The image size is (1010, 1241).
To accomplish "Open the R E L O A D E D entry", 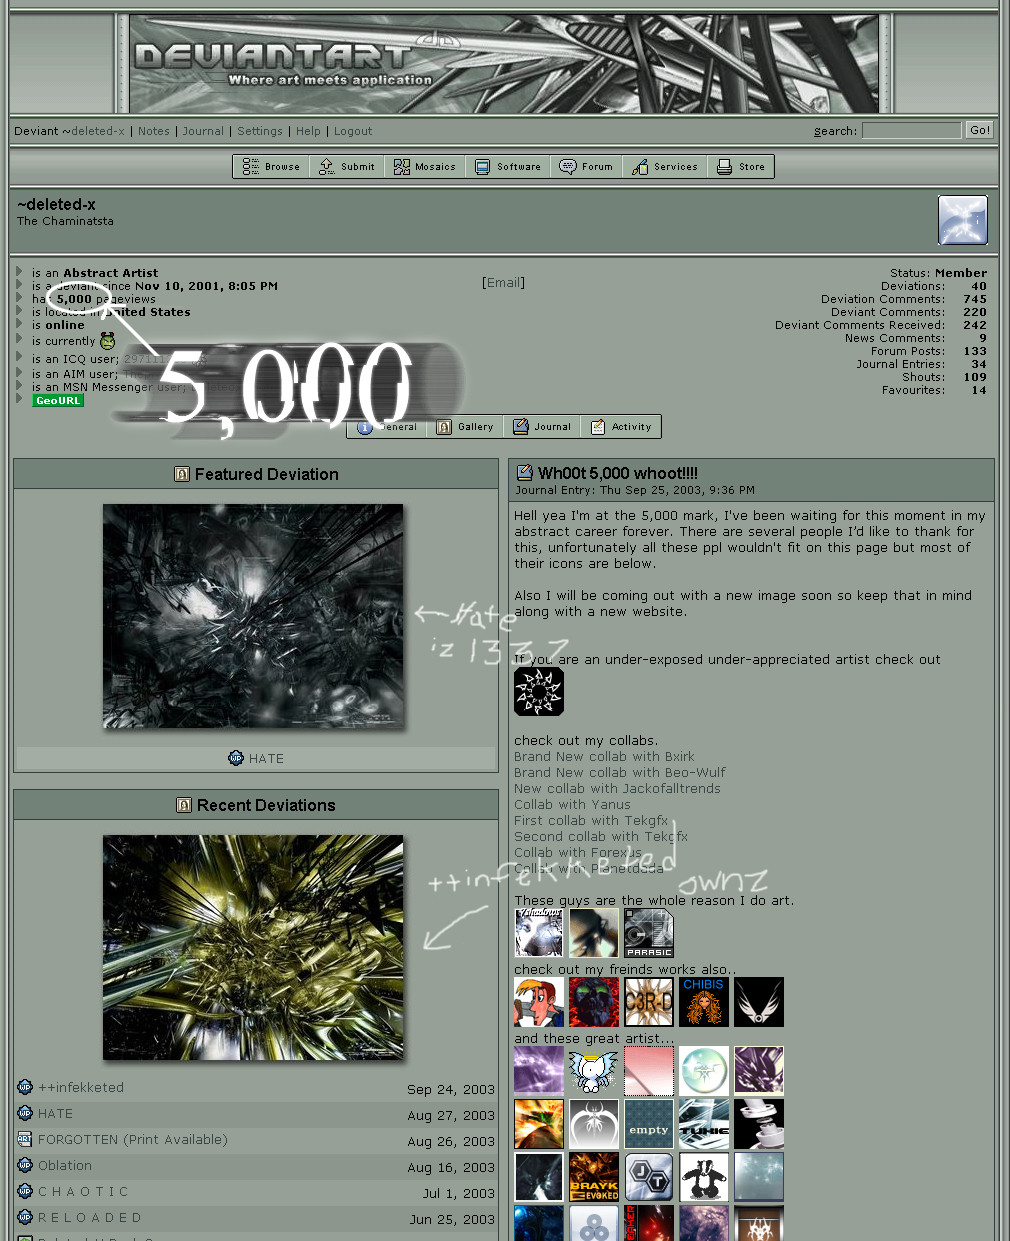I will (x=90, y=1218).
